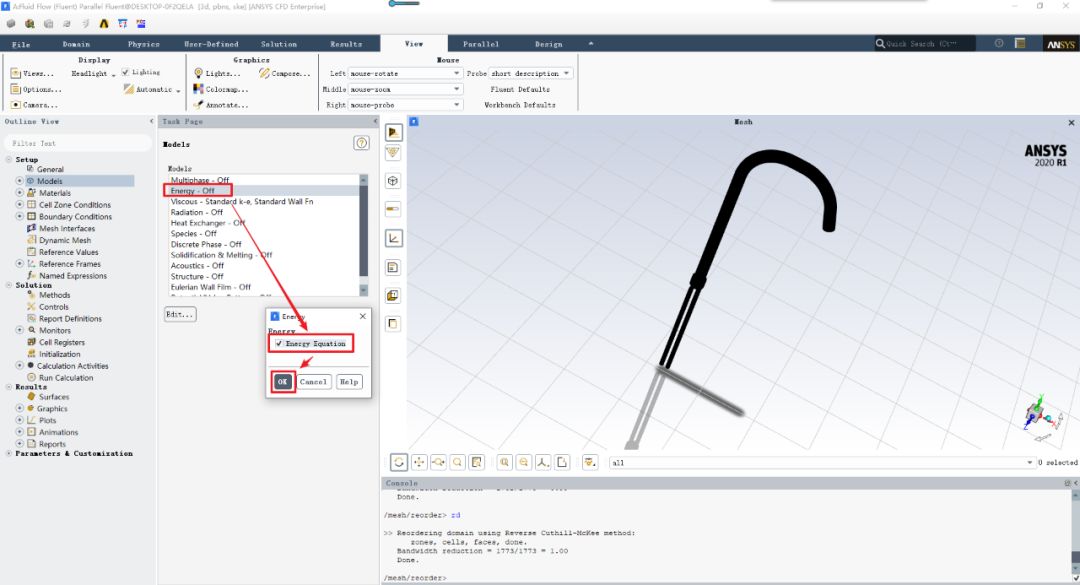Click the Edit... button under Models list

point(180,314)
